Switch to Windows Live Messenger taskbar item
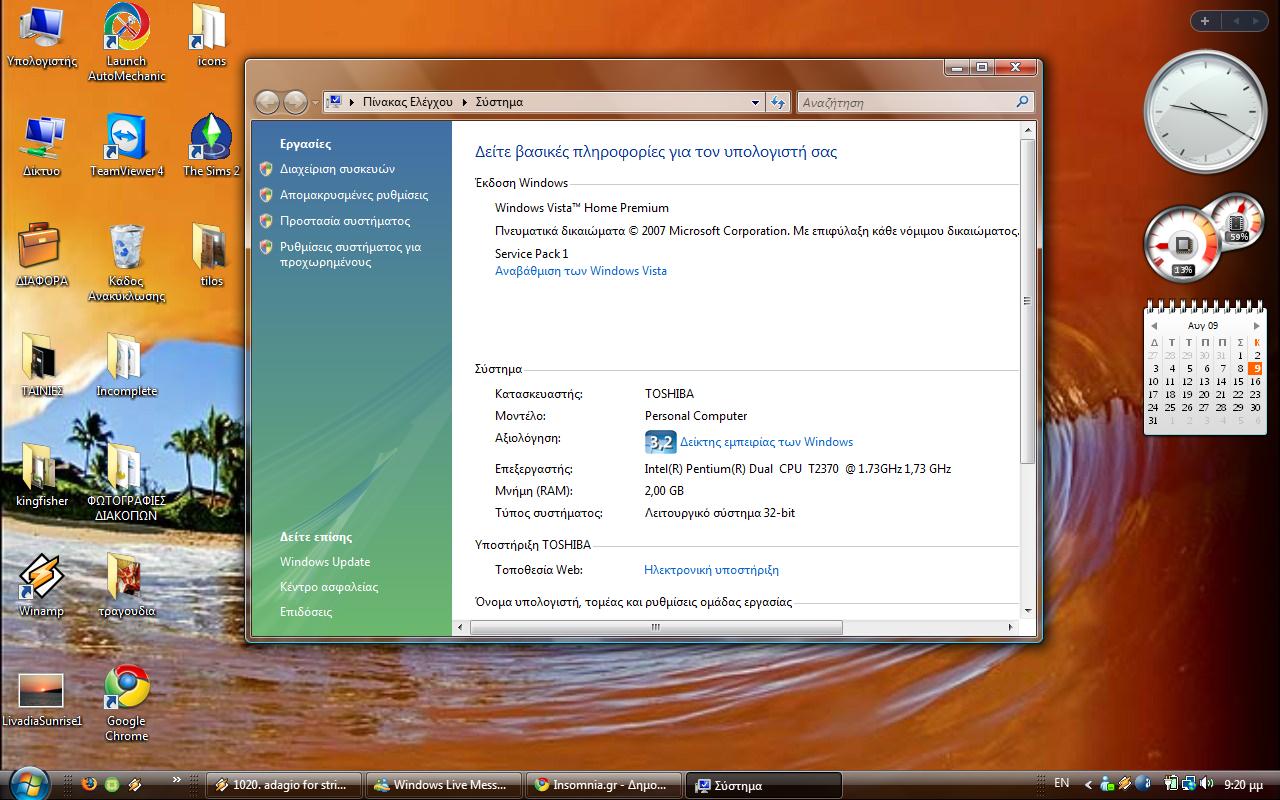This screenshot has height=800, width=1280. (x=445, y=785)
